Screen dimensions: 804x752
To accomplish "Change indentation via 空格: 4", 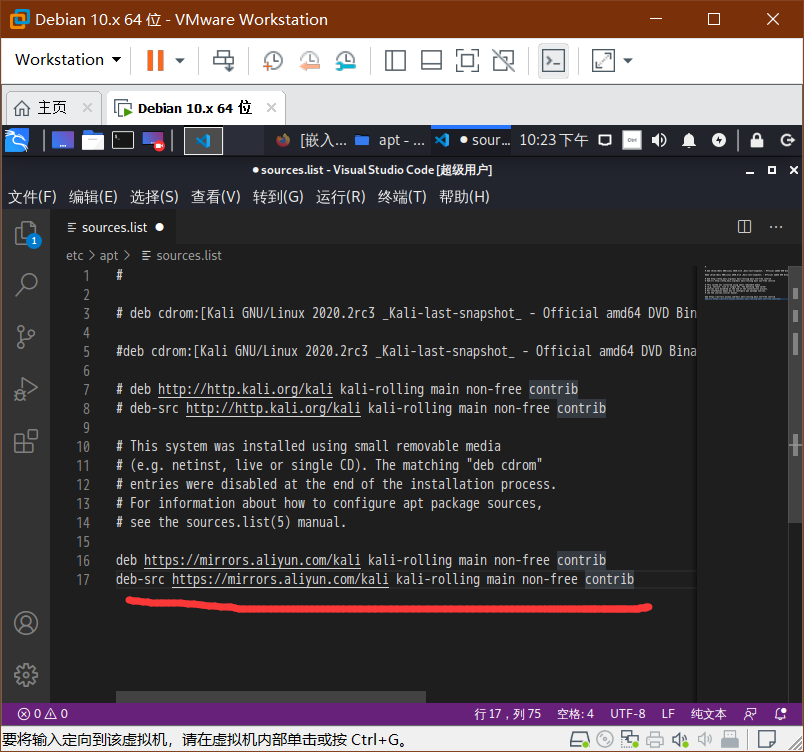I will pyautogui.click(x=575, y=714).
